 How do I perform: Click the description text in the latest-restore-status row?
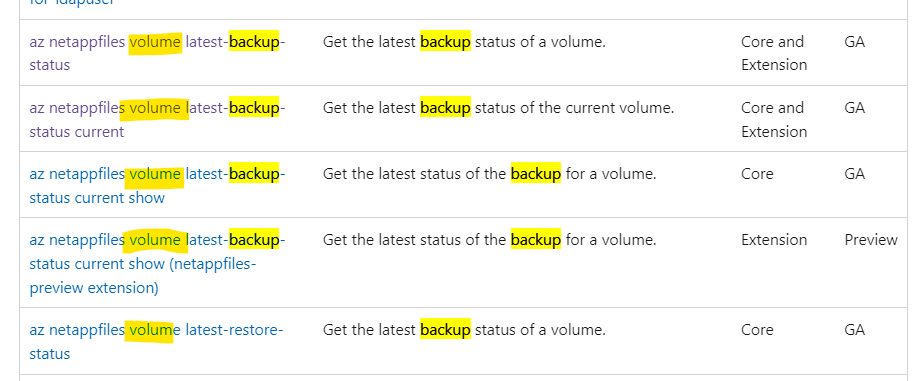click(x=464, y=330)
